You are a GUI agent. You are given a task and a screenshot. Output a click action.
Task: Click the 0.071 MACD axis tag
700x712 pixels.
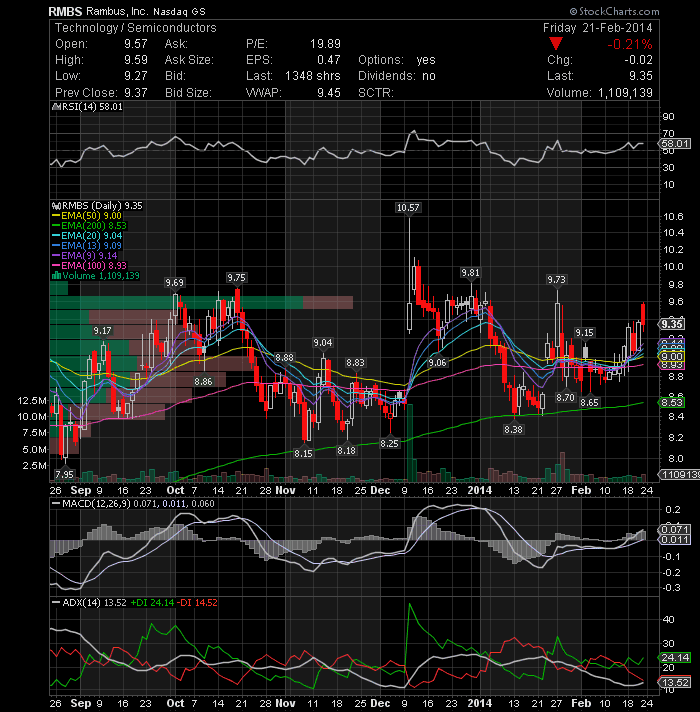[x=675, y=529]
